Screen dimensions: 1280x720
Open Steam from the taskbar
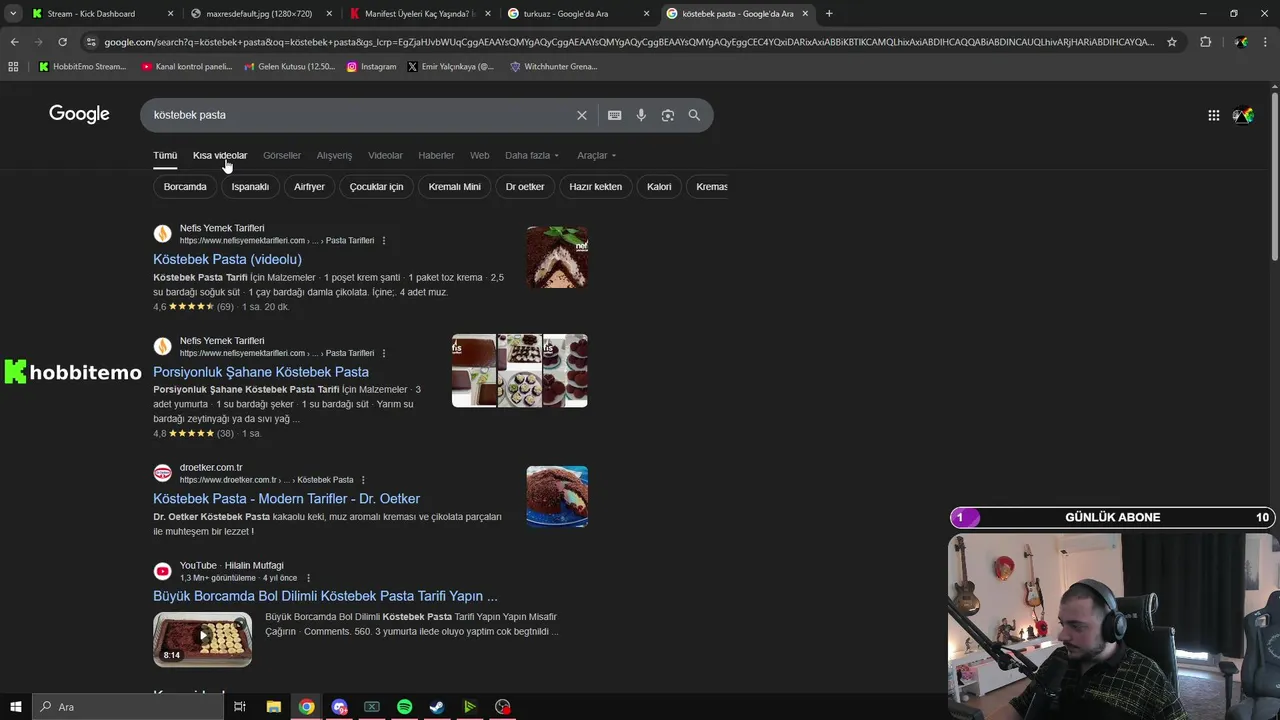tap(437, 707)
